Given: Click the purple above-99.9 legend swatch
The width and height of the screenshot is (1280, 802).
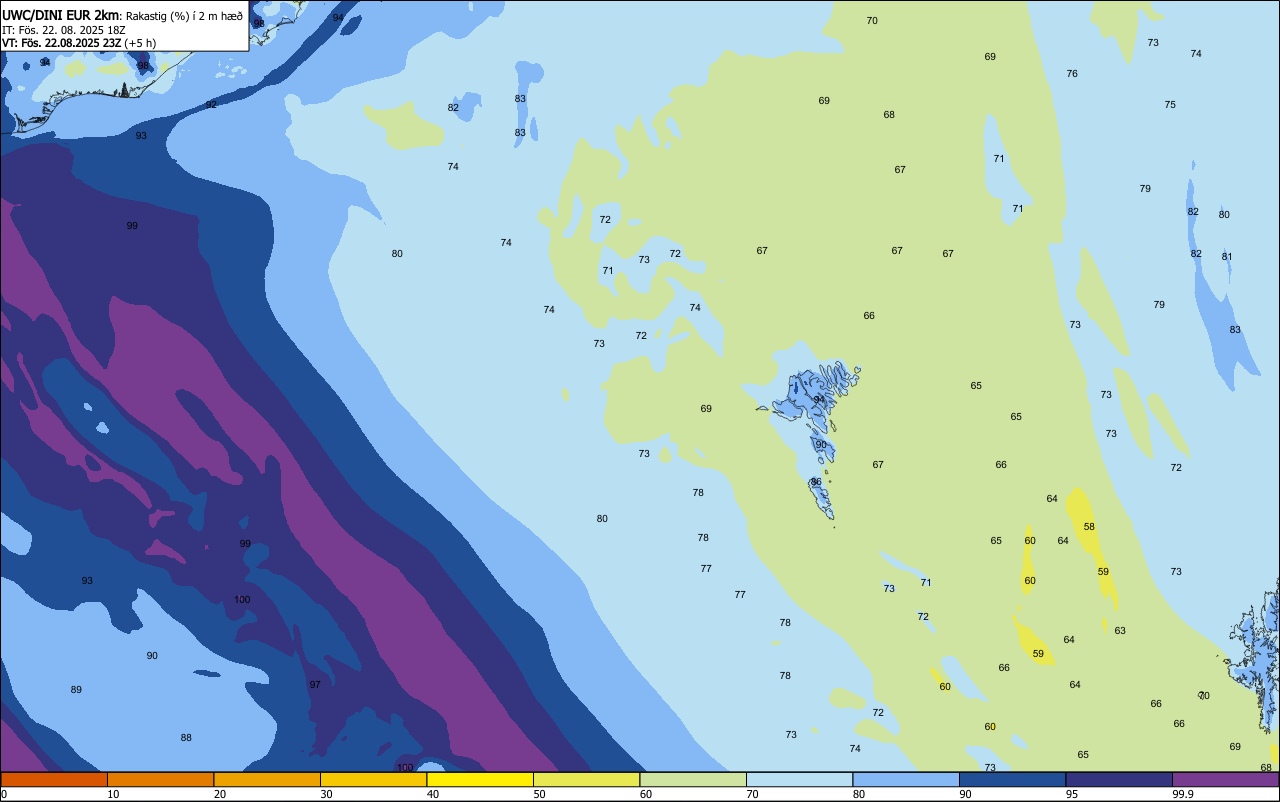Looking at the screenshot, I should pos(1225,779).
